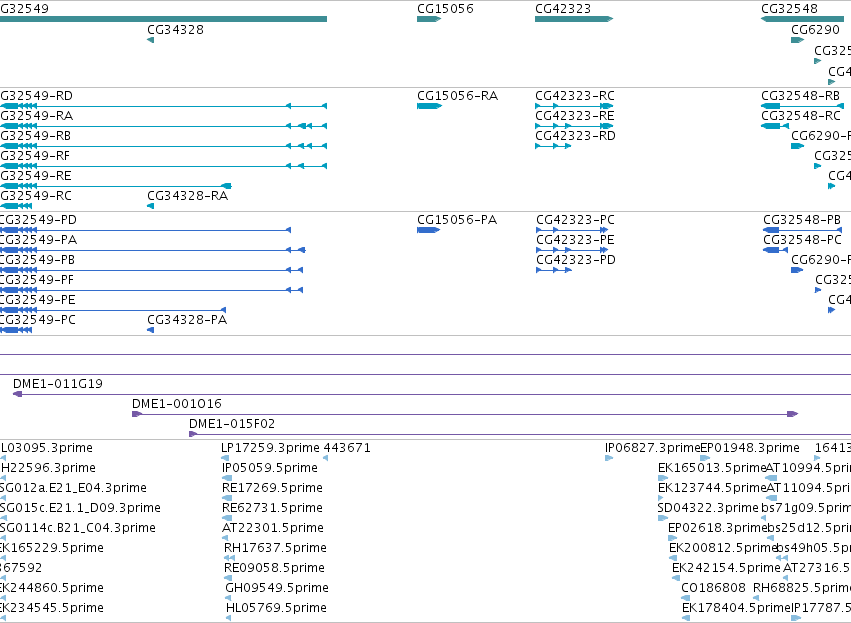Click the CG32549-PD protein label
Screen dimensions: 851x623
(x=39, y=220)
